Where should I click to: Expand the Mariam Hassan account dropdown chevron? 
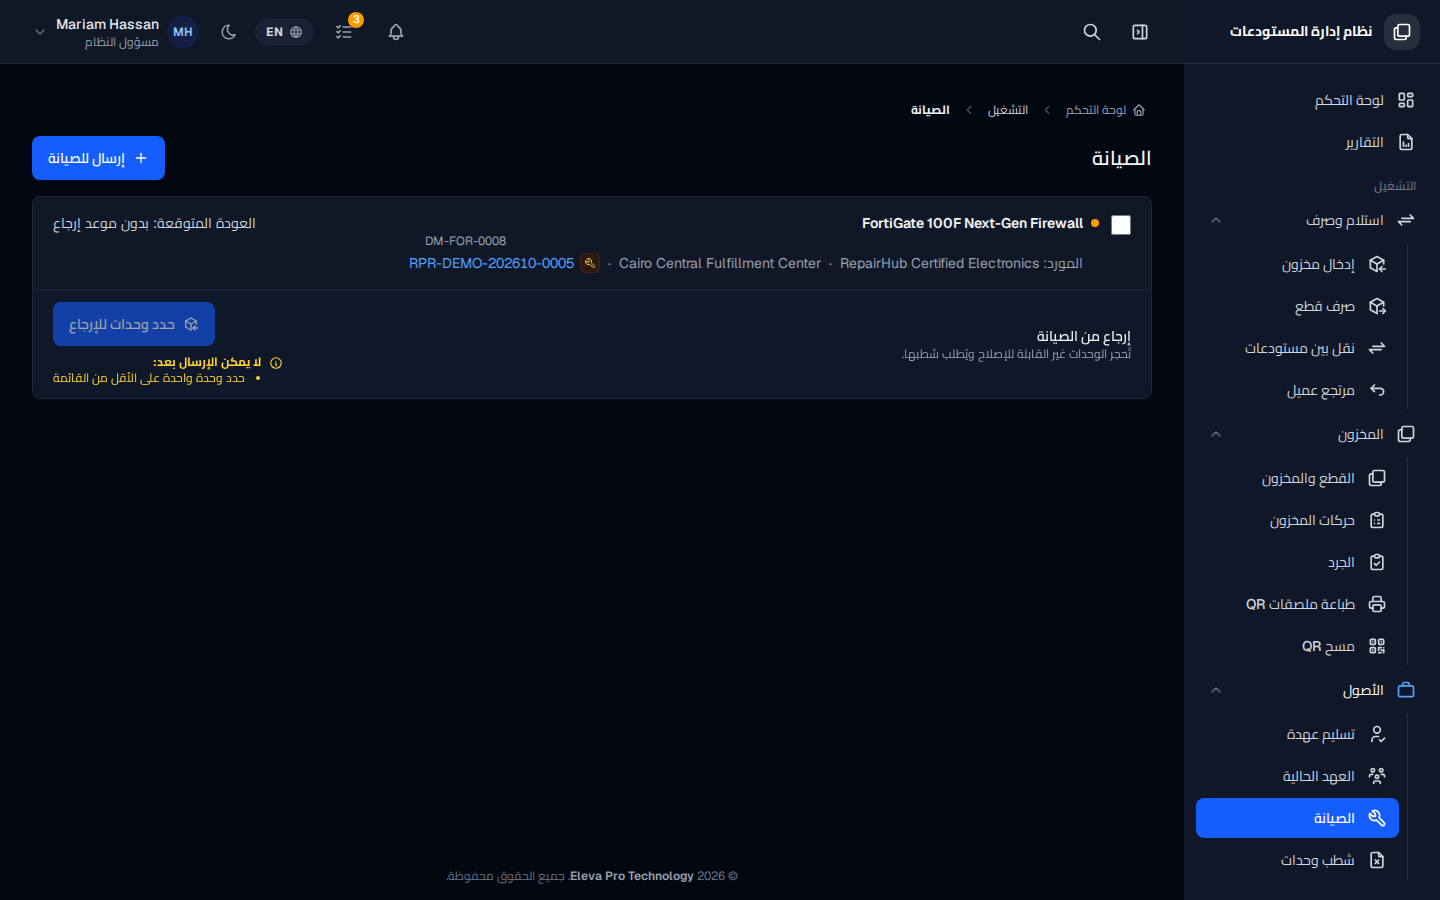(x=40, y=32)
